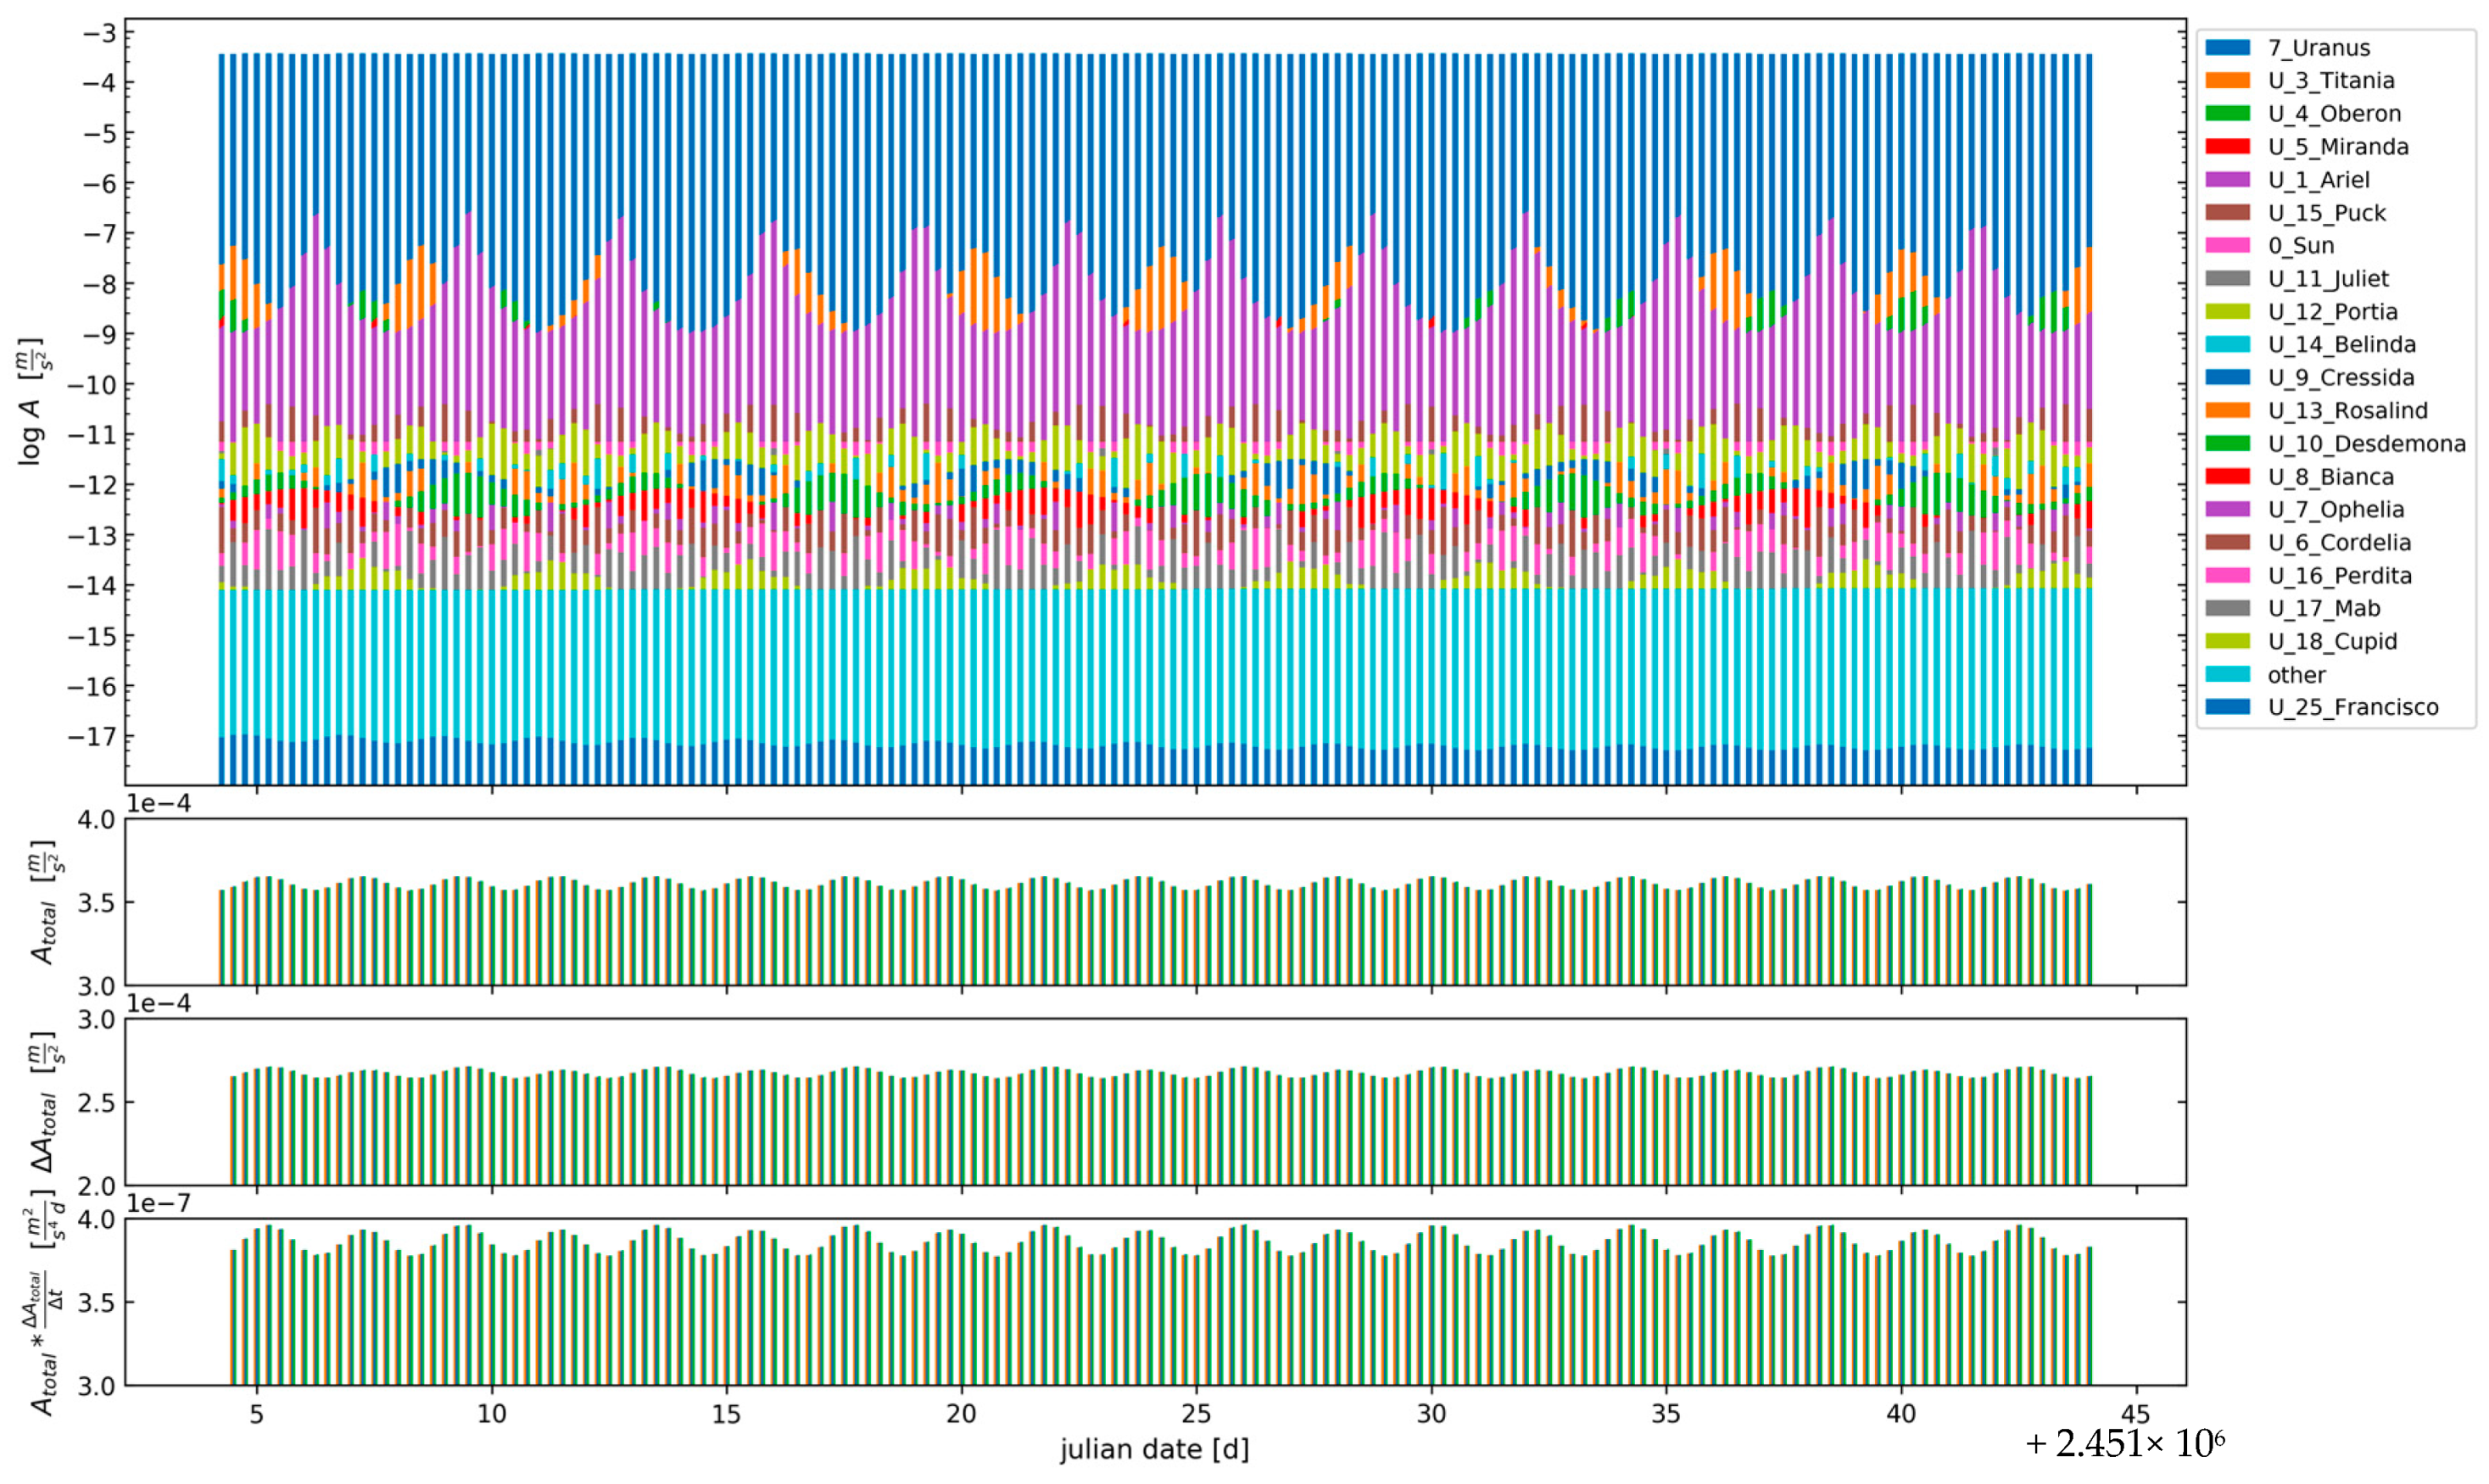Click the '5' x-axis tick label

point(257,1414)
